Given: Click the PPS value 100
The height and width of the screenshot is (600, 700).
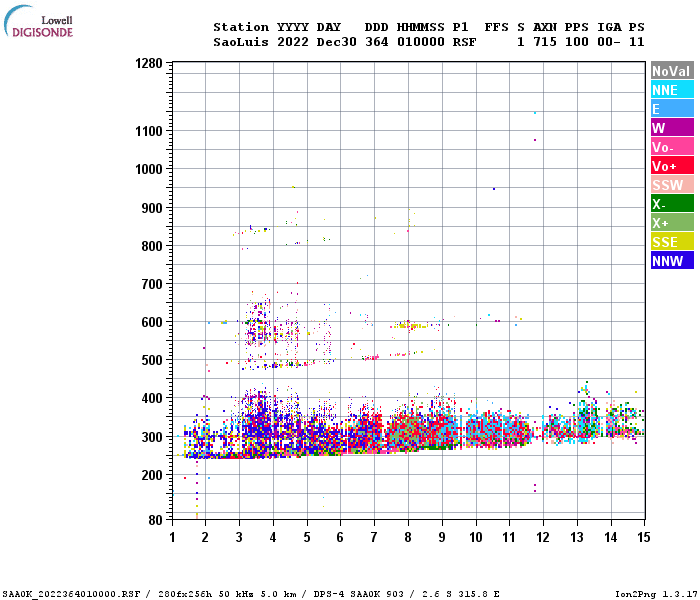Looking at the screenshot, I should tap(576, 42).
